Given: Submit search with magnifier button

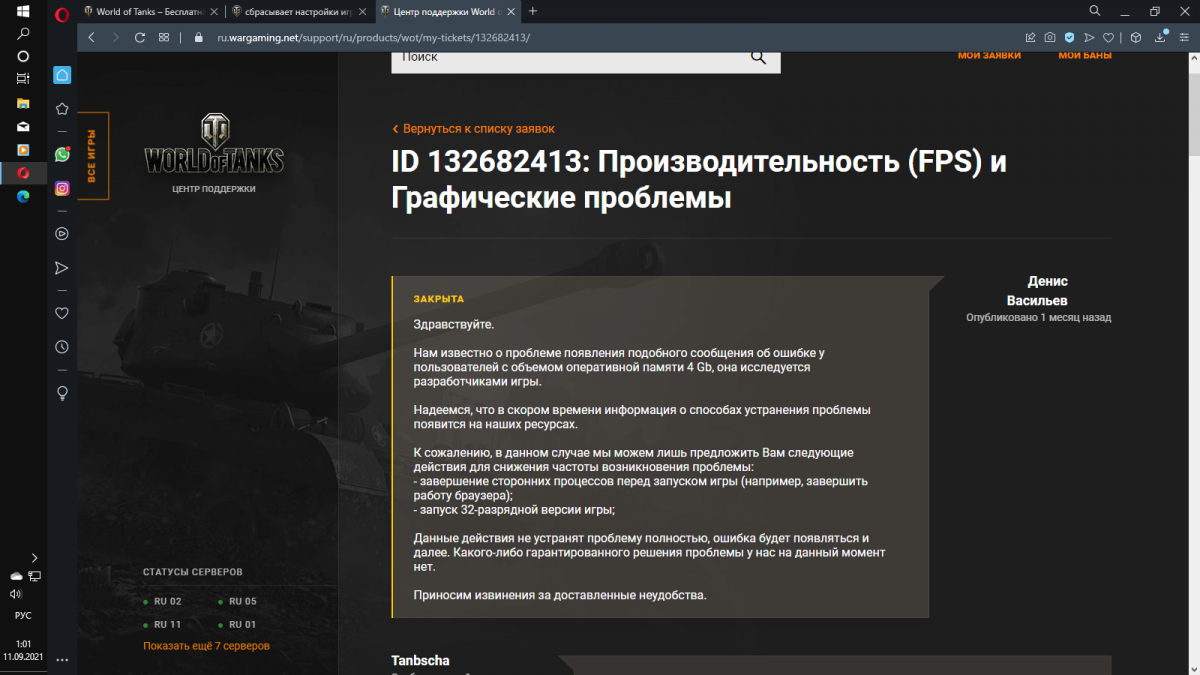Looking at the screenshot, I should [x=758, y=58].
